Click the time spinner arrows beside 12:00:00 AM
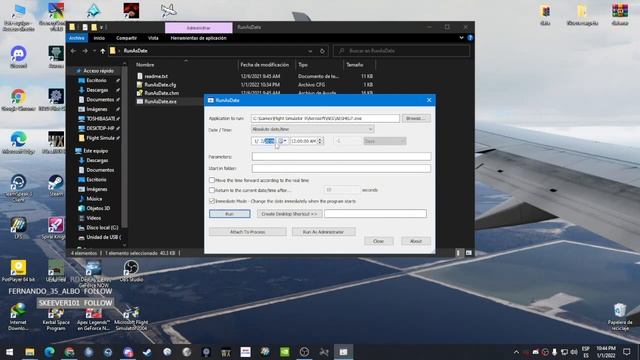This screenshot has width=640, height=360. tap(320, 141)
